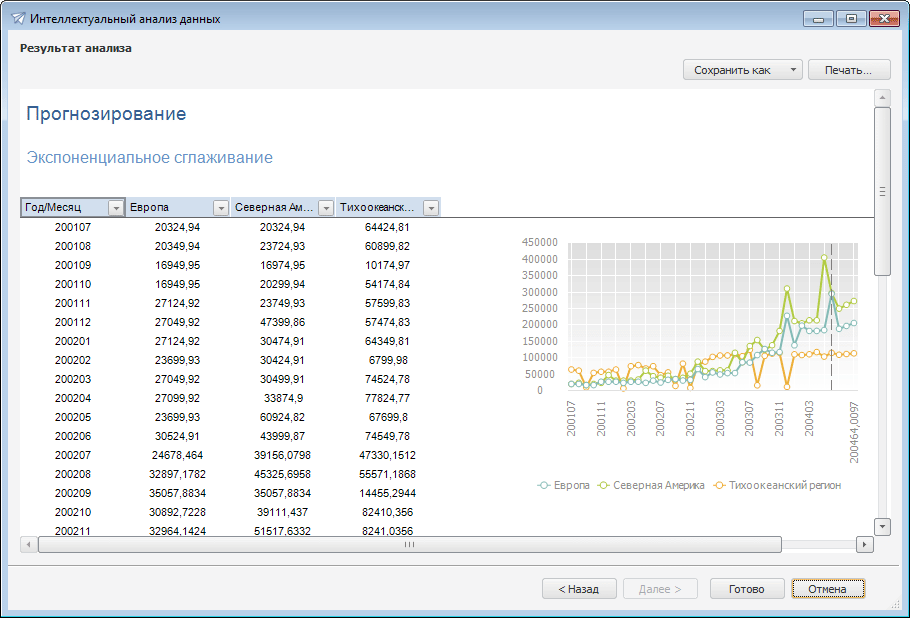Screen dimensions: 921x618
Task: Cancel the dialog with Отмена
Action: click(x=828, y=589)
